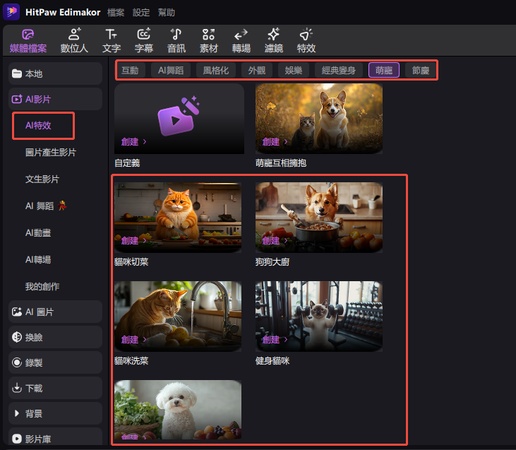Click the 貓咪洗菜 label
Image resolution: width=516 pixels, height=450 pixels.
click(131, 361)
